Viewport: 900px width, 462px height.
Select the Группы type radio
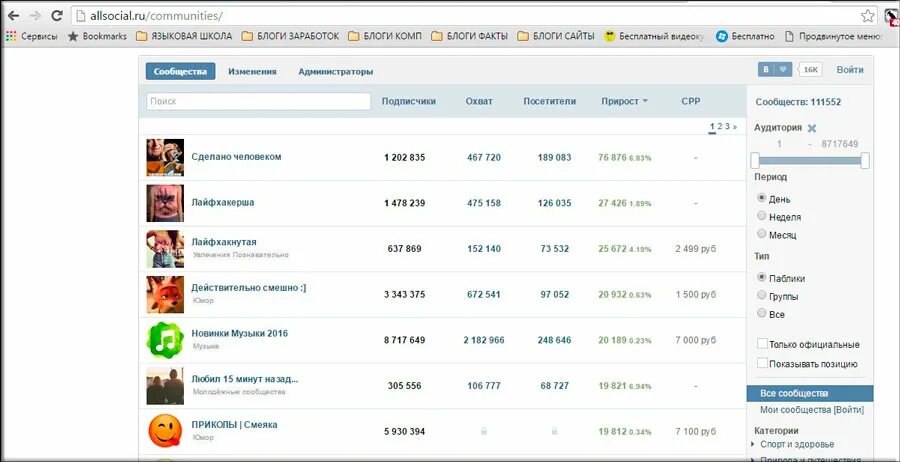pos(762,295)
